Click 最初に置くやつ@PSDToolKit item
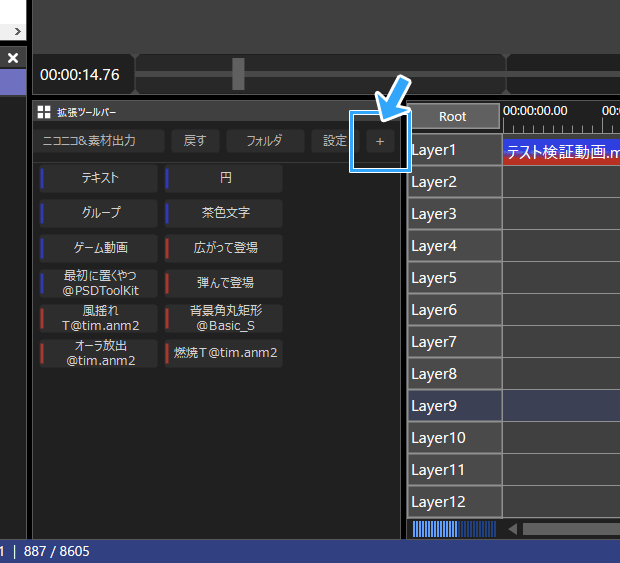 pyautogui.click(x=99, y=283)
